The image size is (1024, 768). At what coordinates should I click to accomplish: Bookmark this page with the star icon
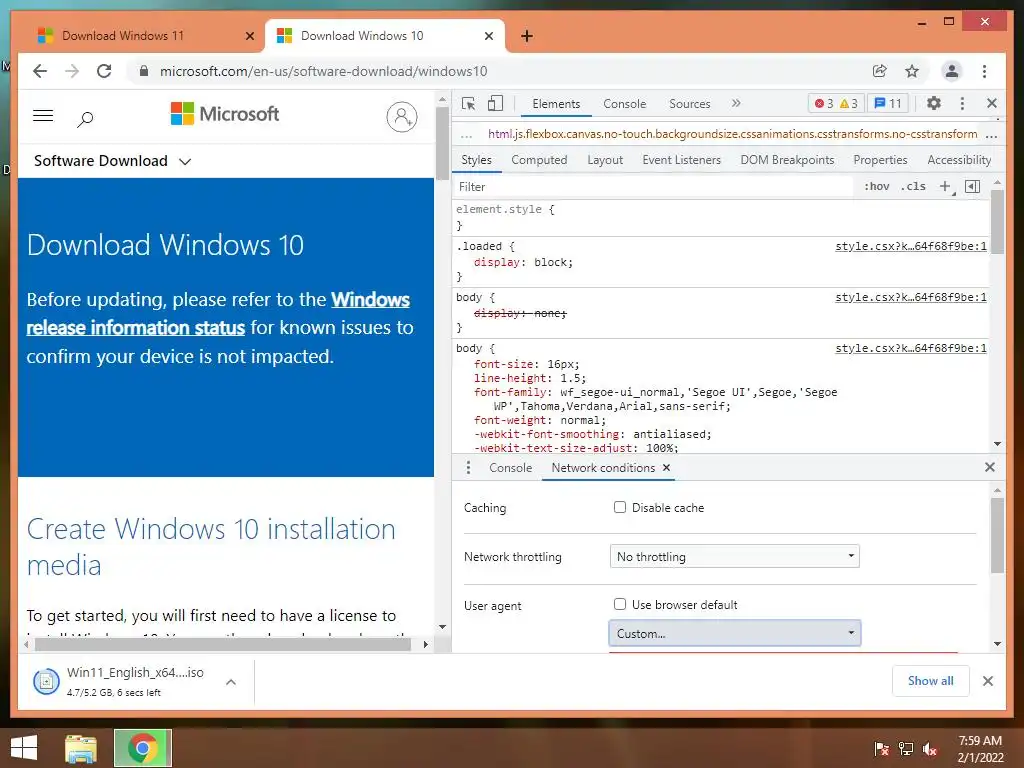tap(912, 71)
